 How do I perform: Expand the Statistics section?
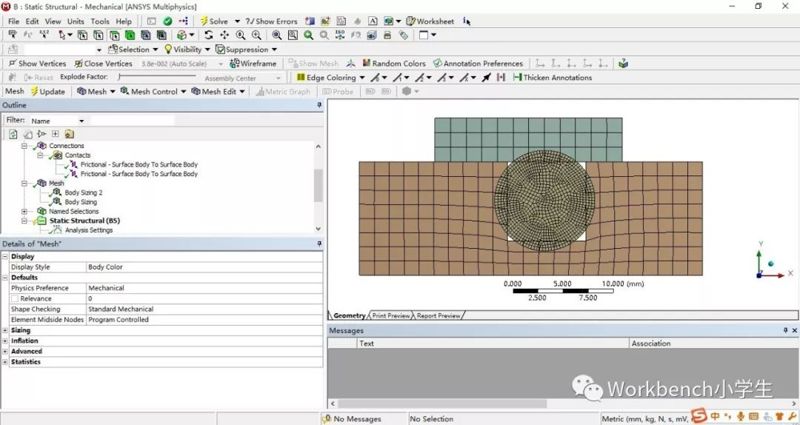coord(5,362)
